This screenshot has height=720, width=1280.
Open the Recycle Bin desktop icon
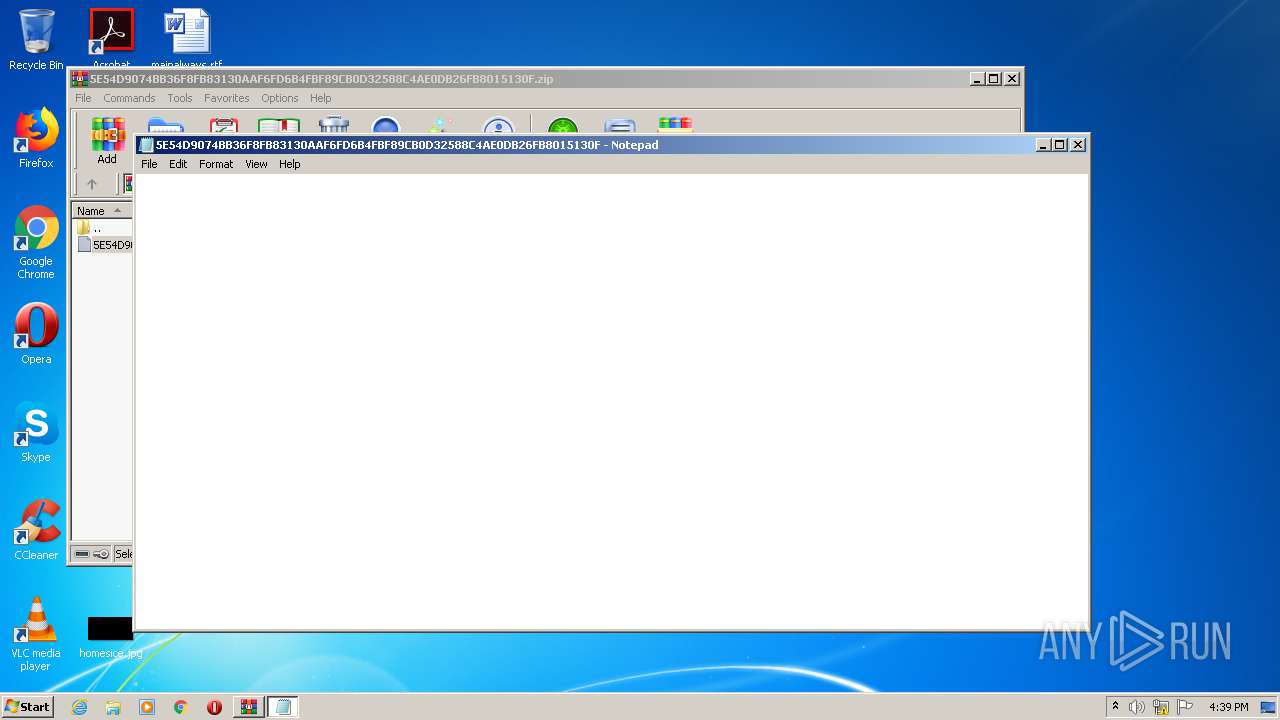click(x=36, y=40)
